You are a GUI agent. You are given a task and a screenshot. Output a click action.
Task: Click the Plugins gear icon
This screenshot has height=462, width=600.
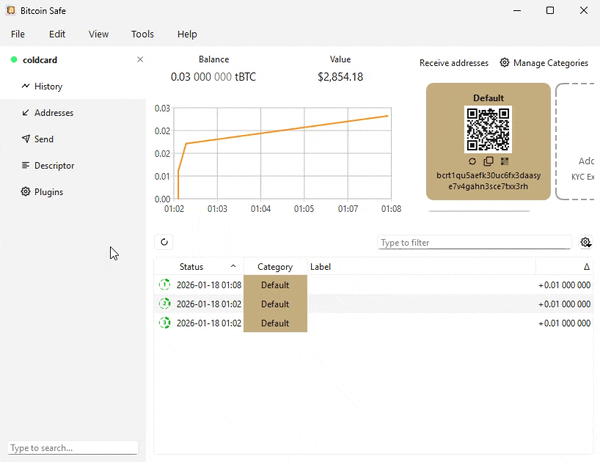pos(25,191)
